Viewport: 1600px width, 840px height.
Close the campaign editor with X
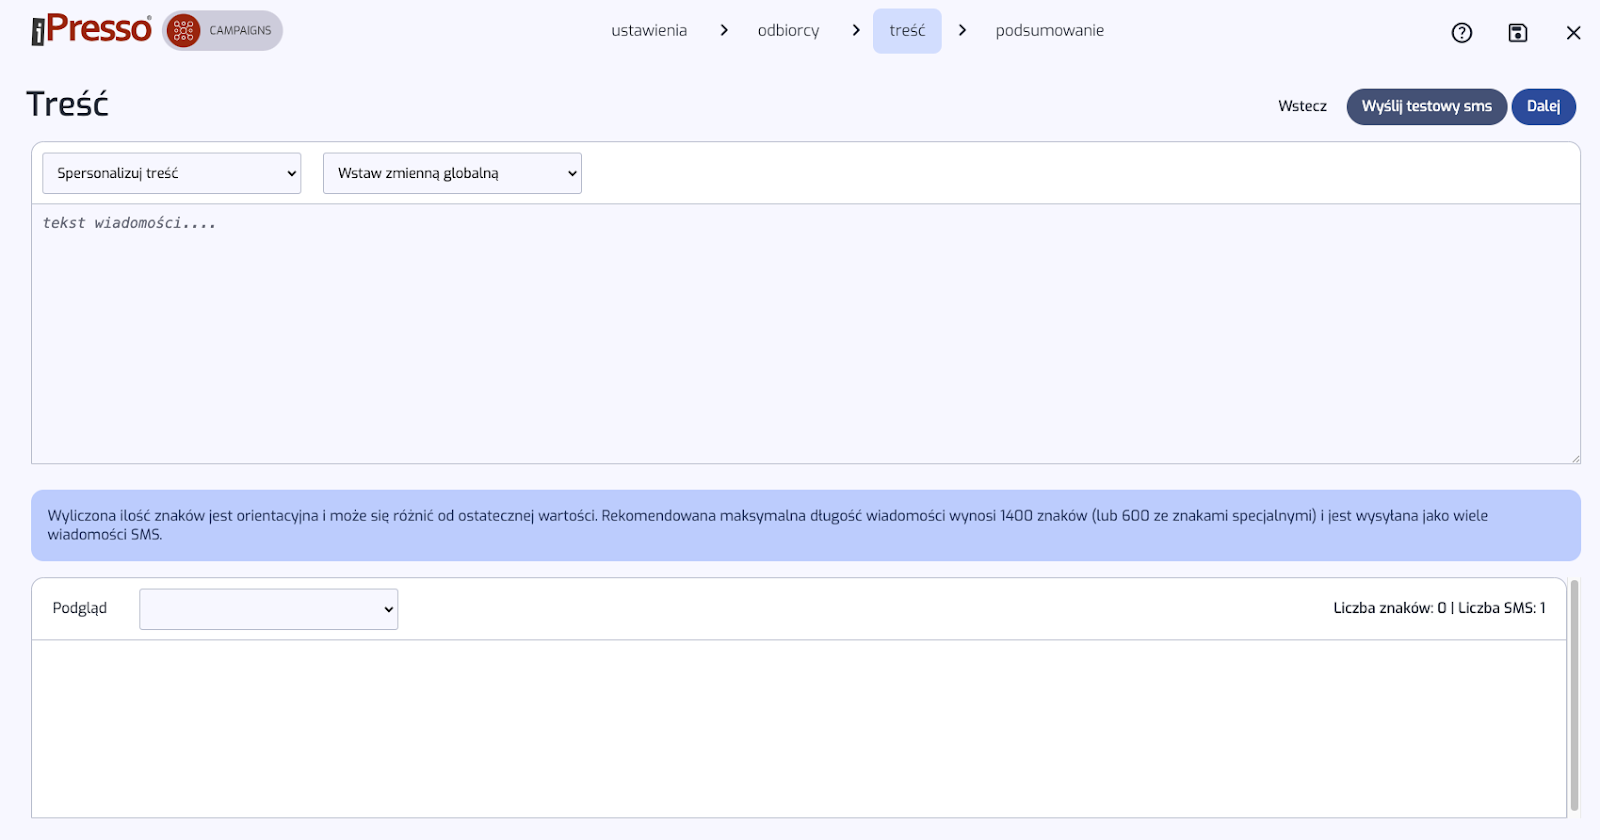(x=1573, y=33)
